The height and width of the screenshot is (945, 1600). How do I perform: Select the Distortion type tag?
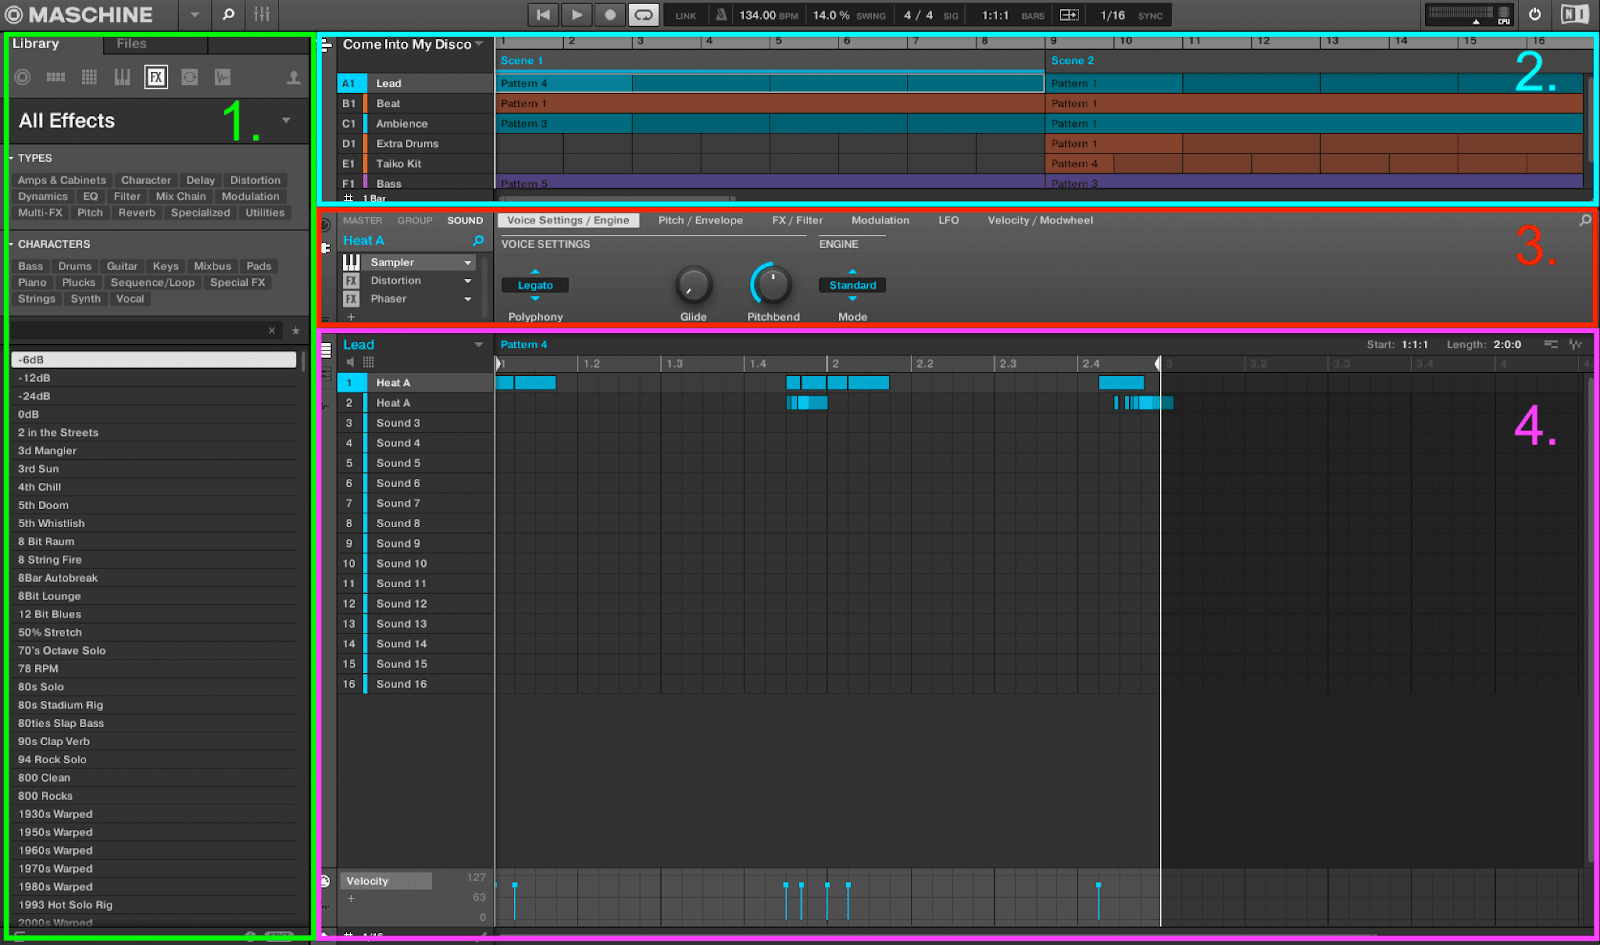tap(255, 181)
